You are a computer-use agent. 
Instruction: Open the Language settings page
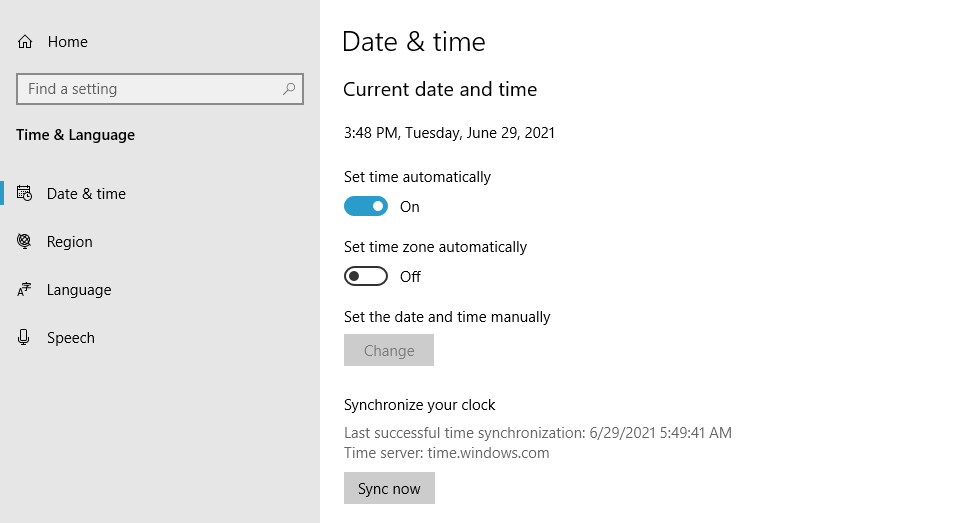[x=79, y=290]
